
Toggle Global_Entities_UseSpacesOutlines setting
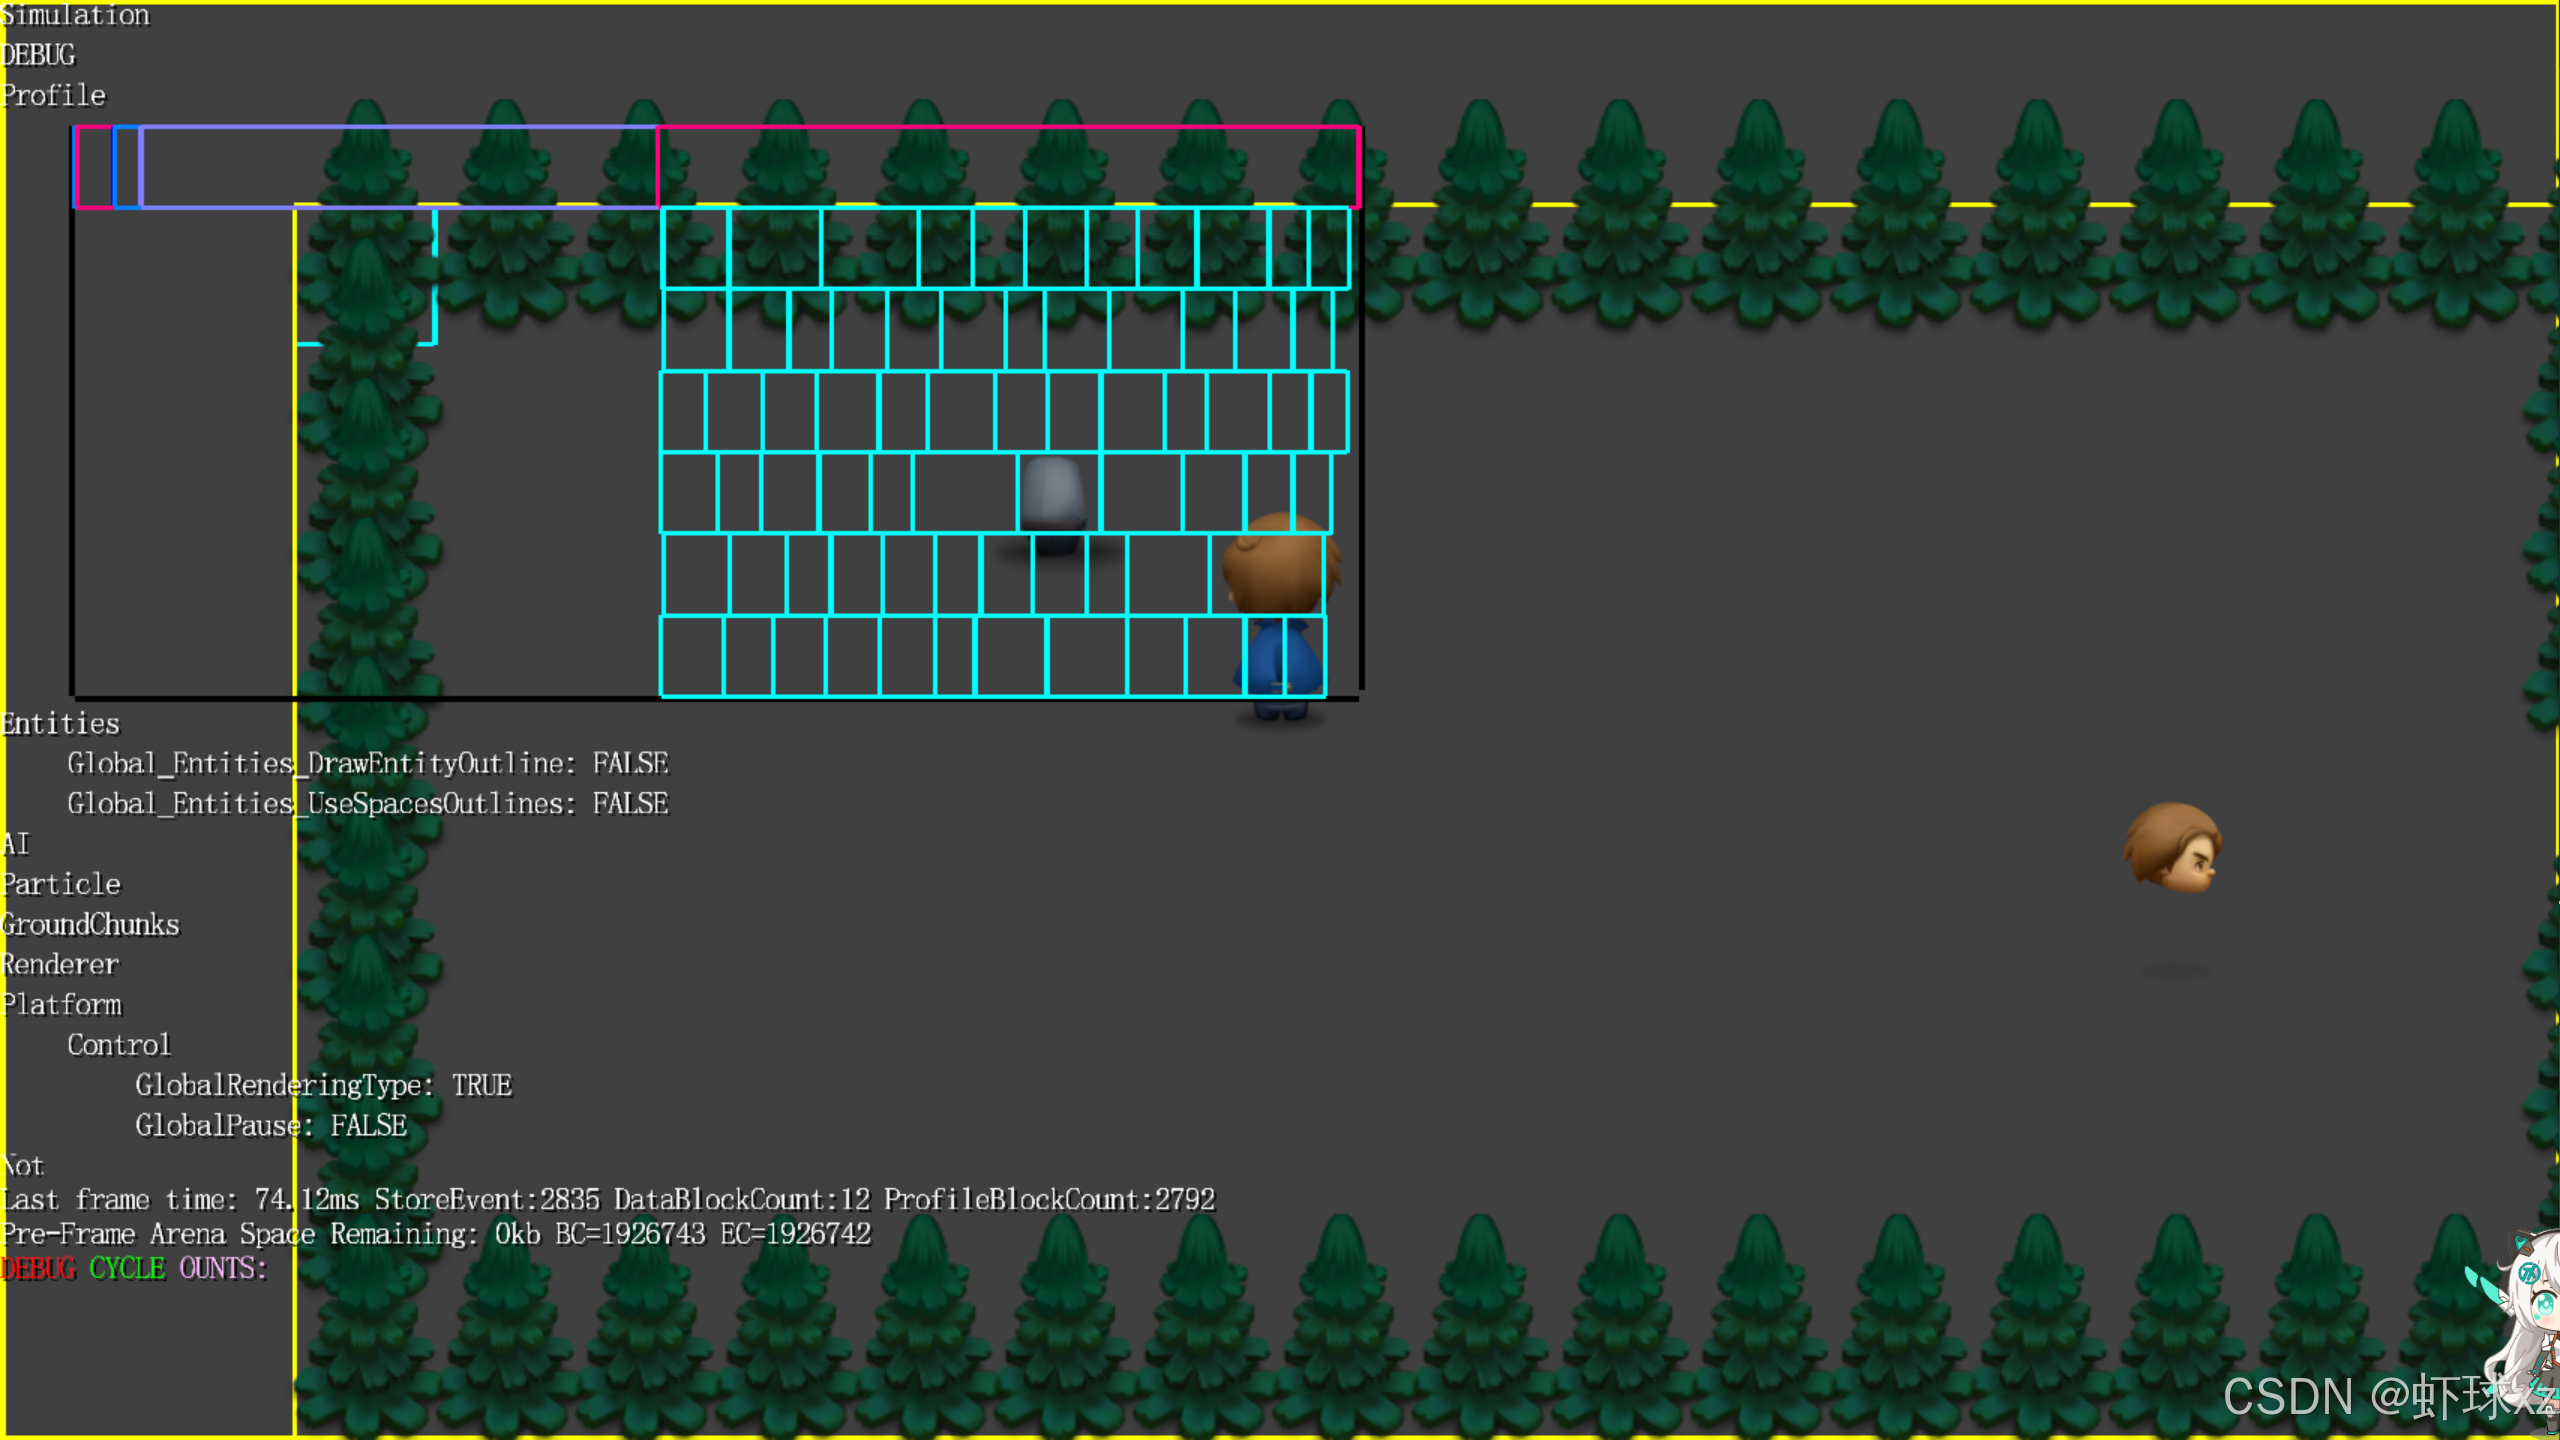367,804
